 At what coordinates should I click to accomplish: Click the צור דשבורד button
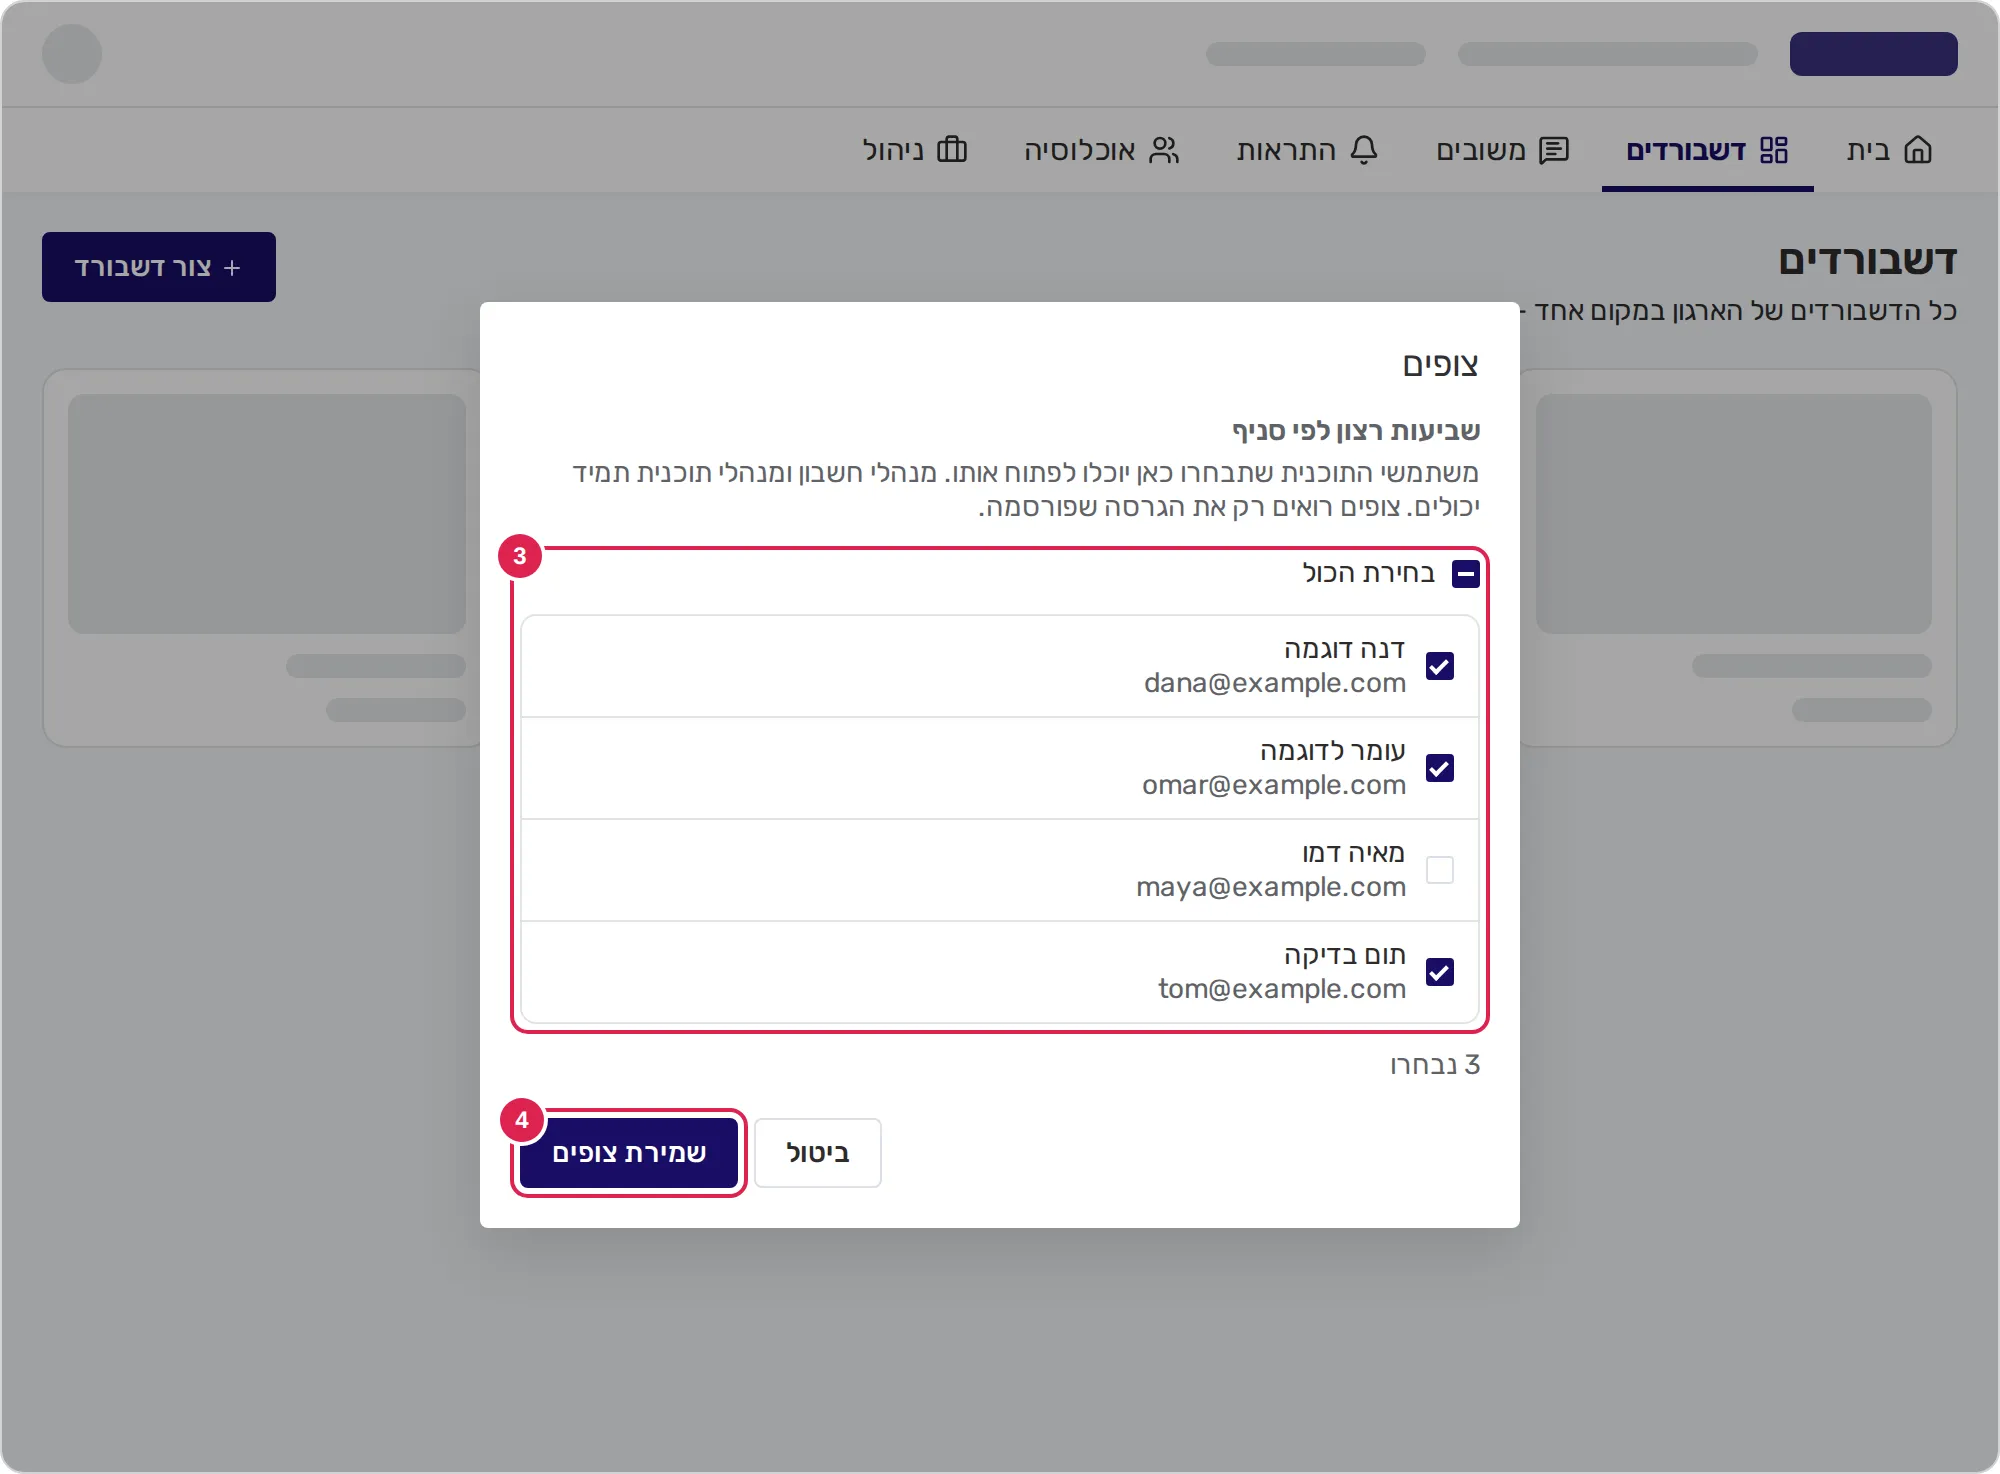[159, 267]
